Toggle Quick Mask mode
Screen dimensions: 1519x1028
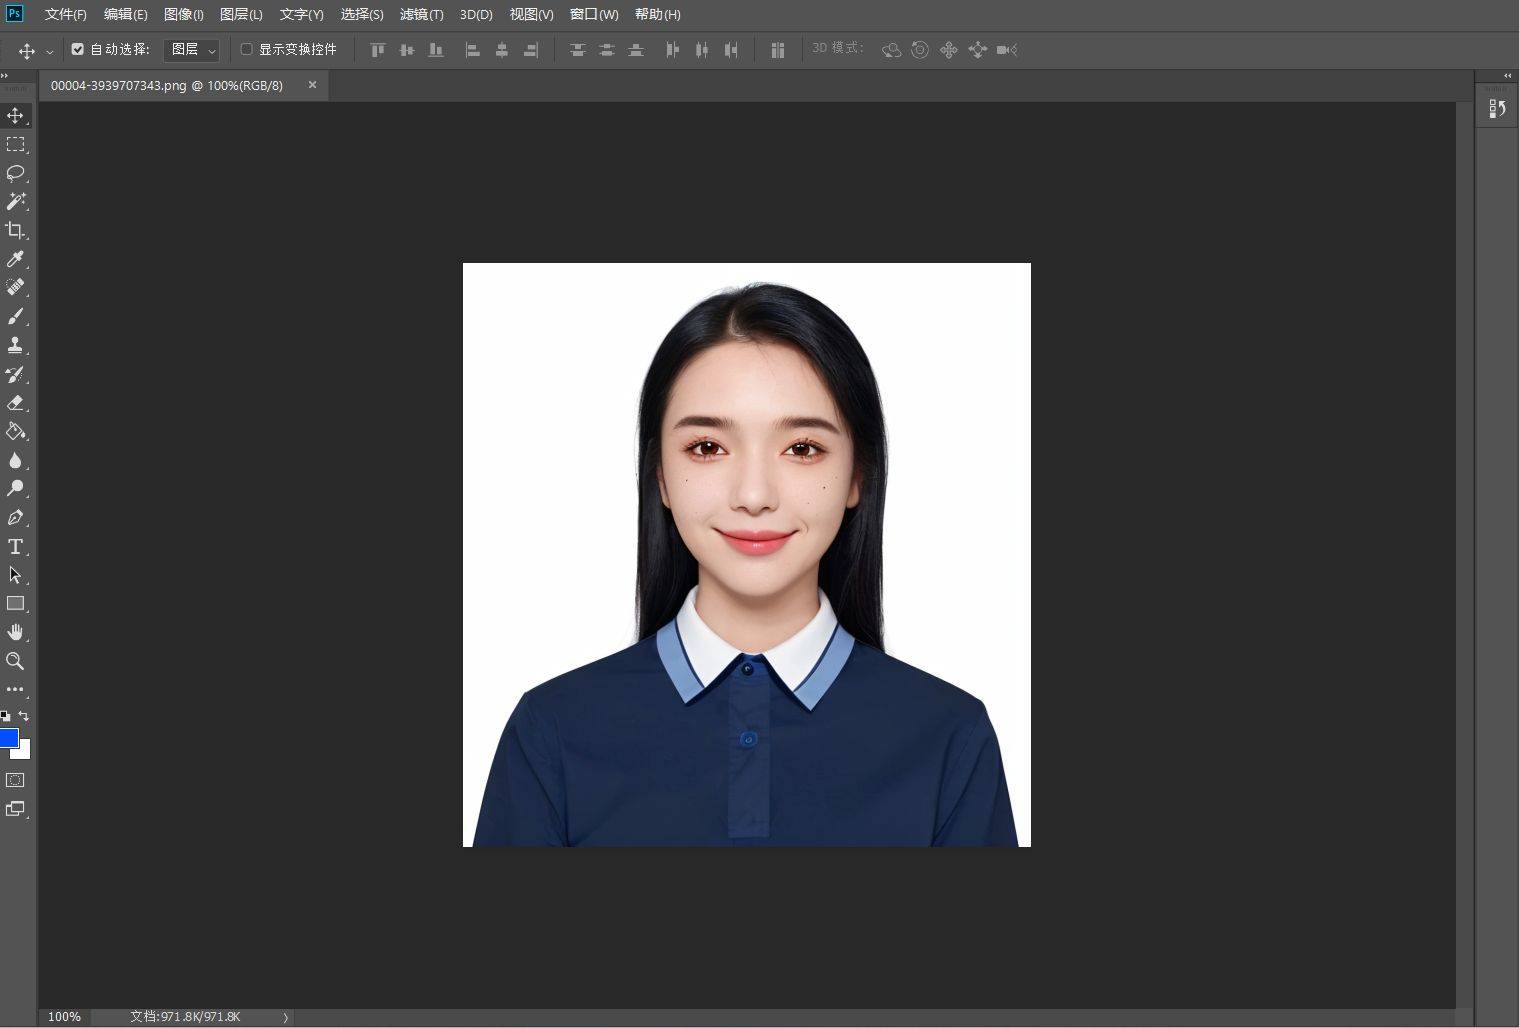tap(15, 780)
